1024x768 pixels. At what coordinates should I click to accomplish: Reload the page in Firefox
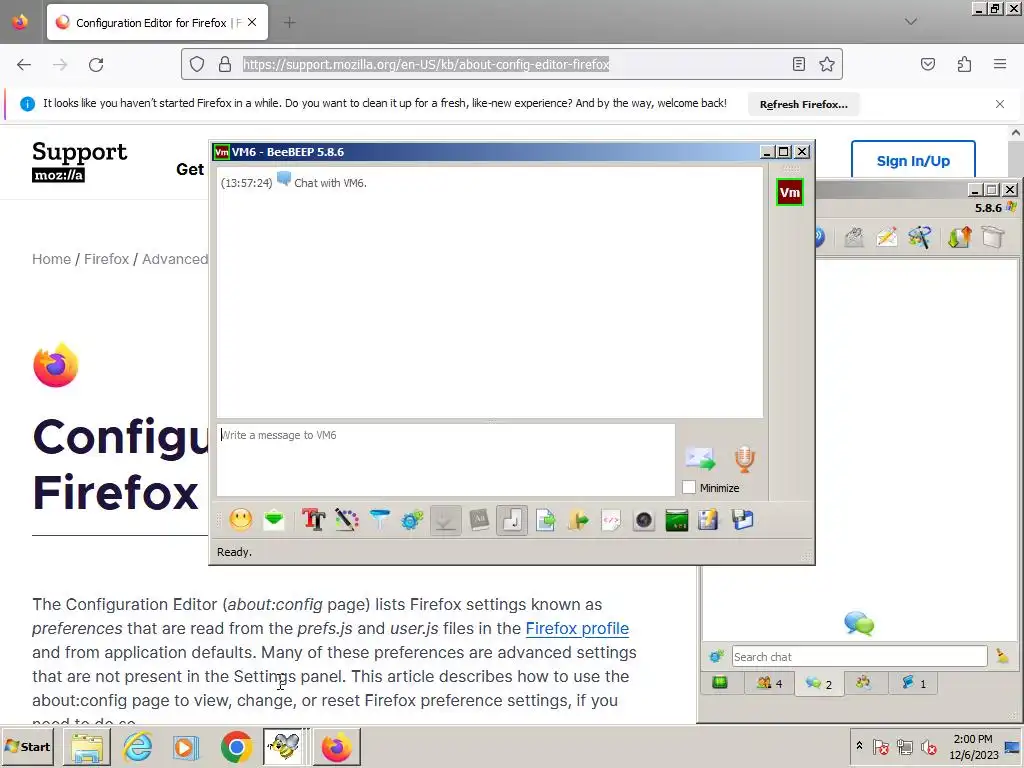point(96,64)
